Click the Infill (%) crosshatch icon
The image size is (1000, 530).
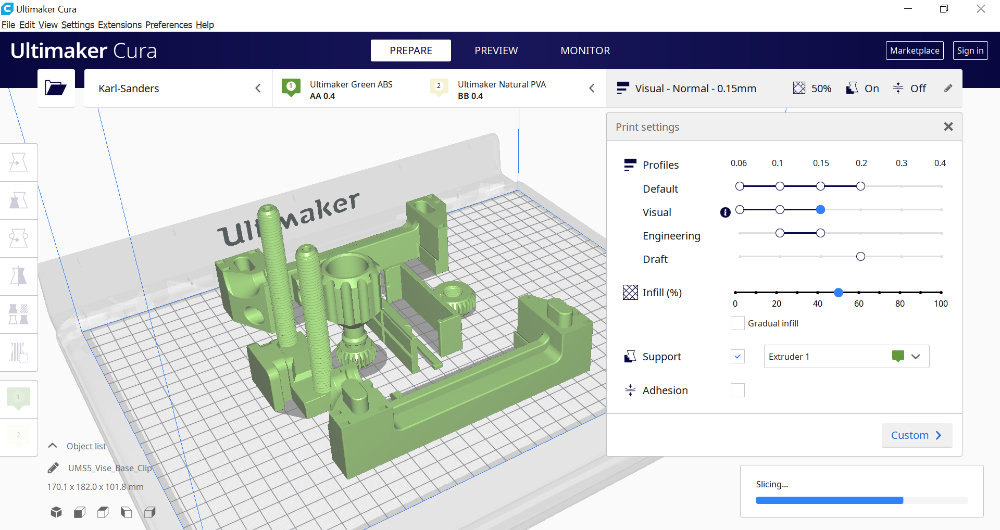(630, 292)
